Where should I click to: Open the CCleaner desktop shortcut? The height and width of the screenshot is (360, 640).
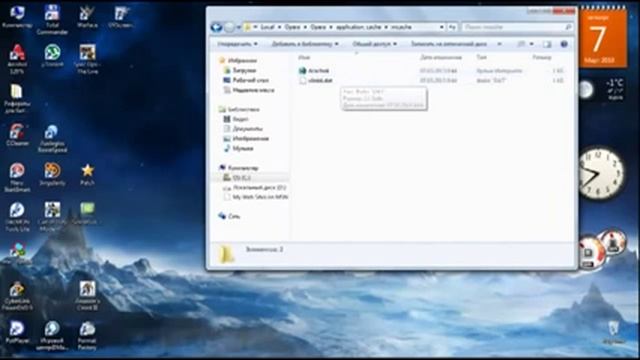(17, 135)
